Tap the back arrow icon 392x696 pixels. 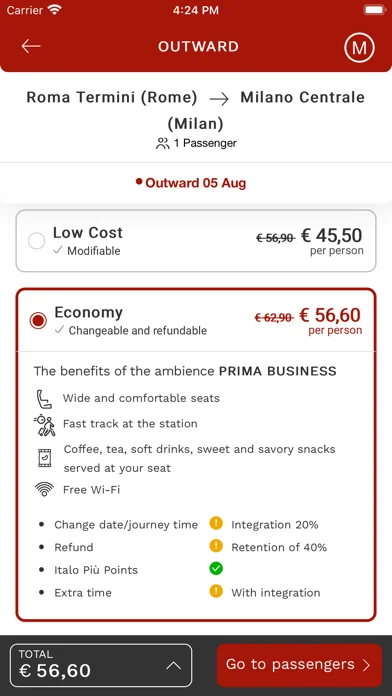point(31,46)
